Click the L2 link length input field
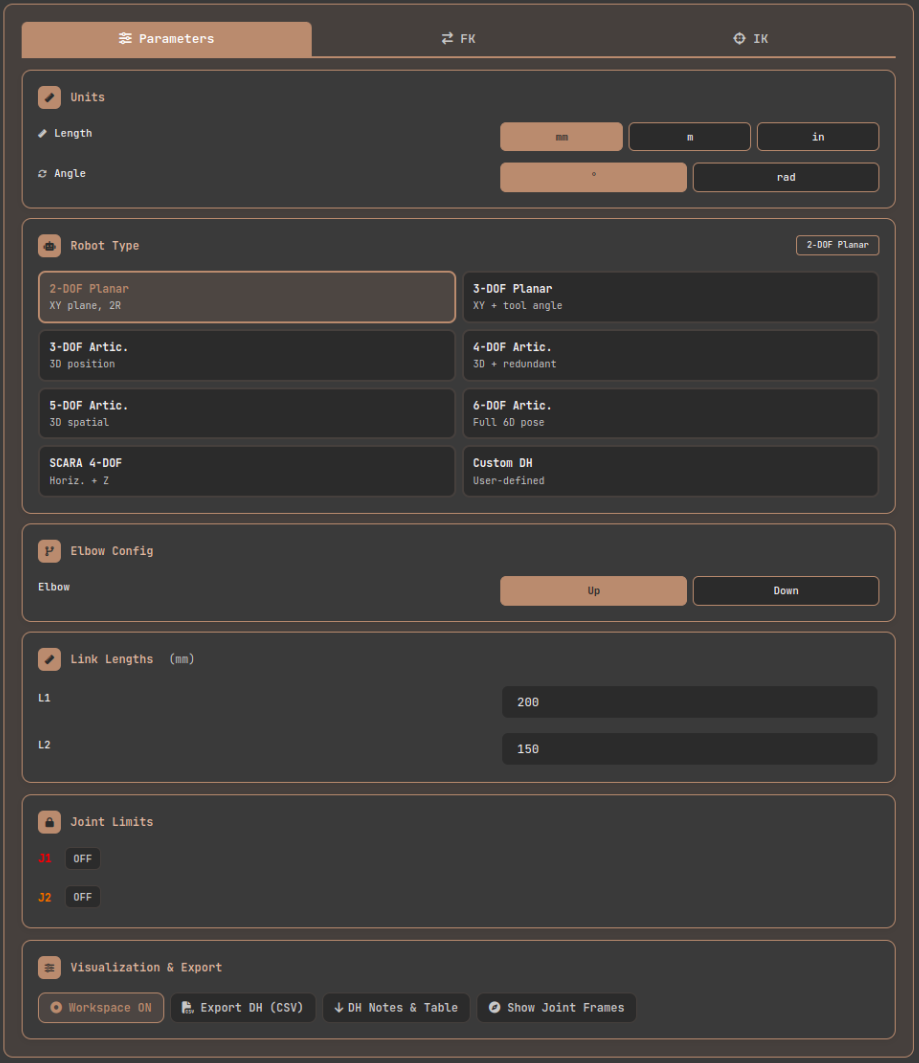This screenshot has width=919, height=1063. pos(689,748)
